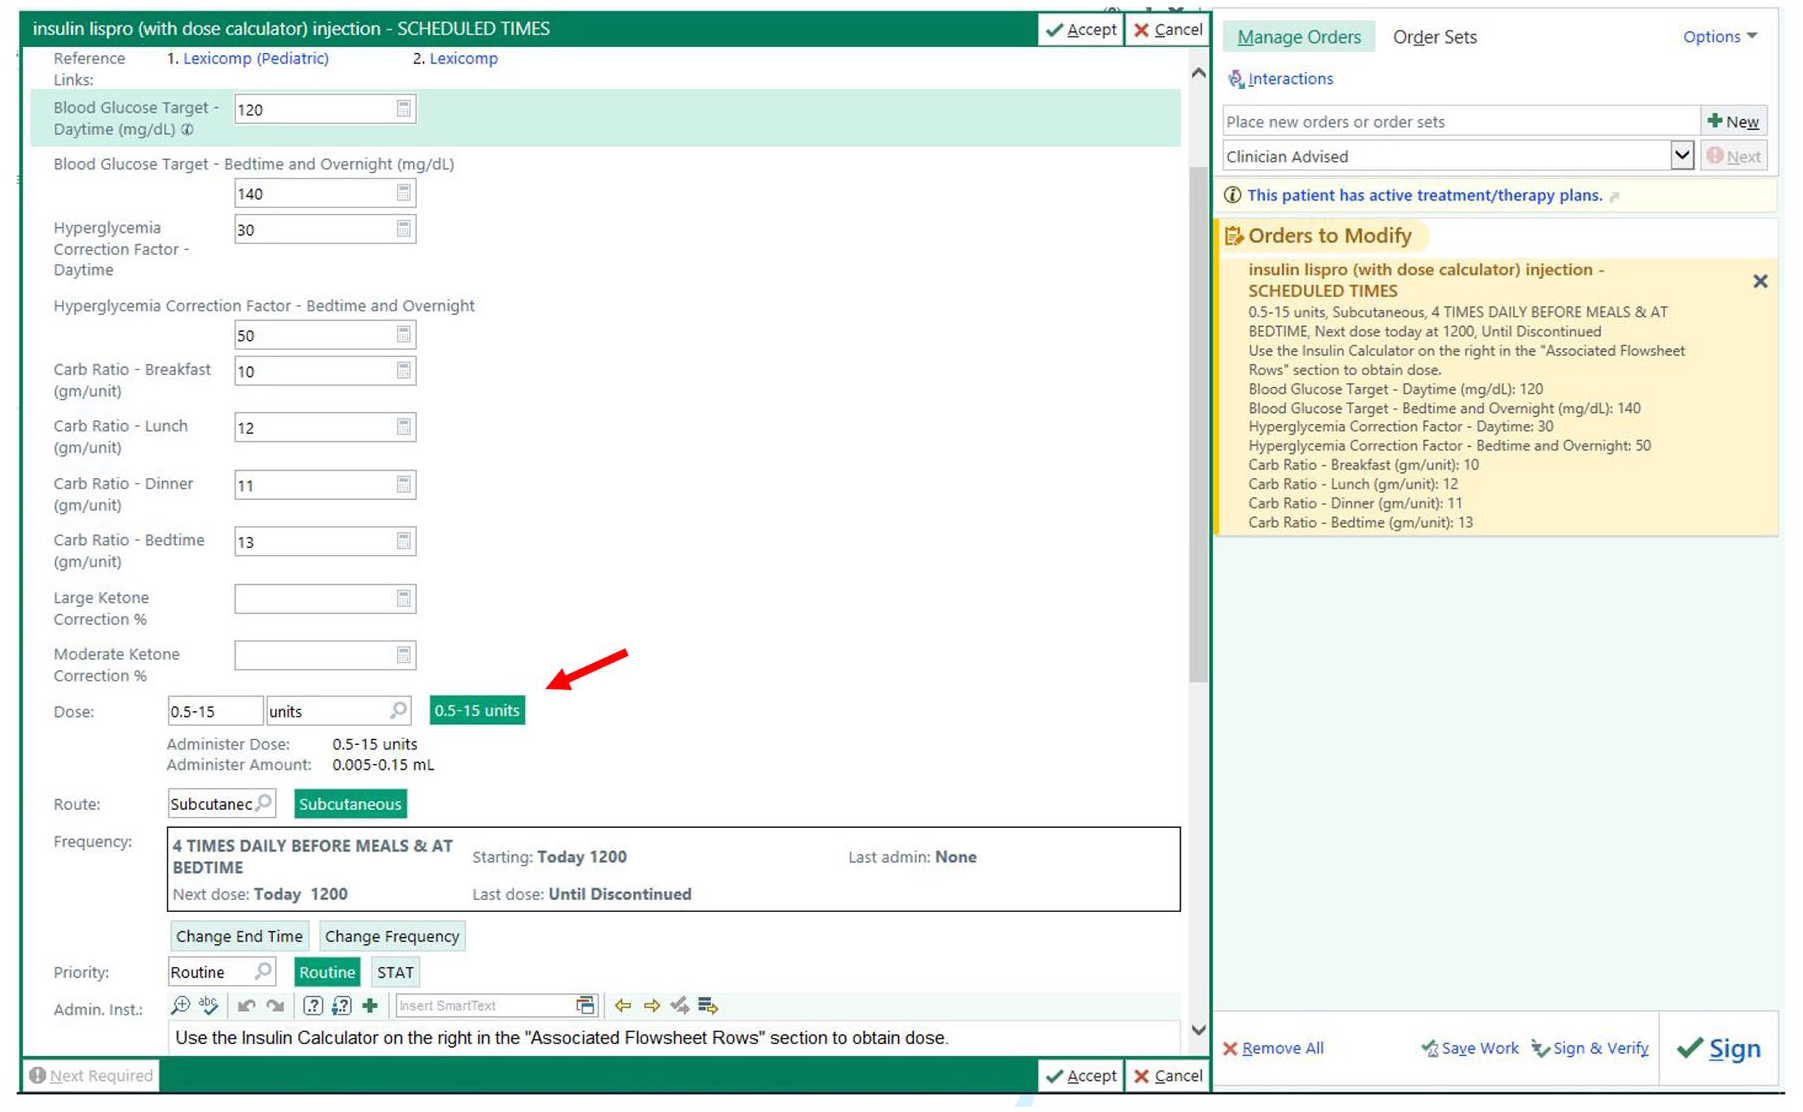Select the STAT priority option
Viewport: 1803px width, 1112px height.
395,972
